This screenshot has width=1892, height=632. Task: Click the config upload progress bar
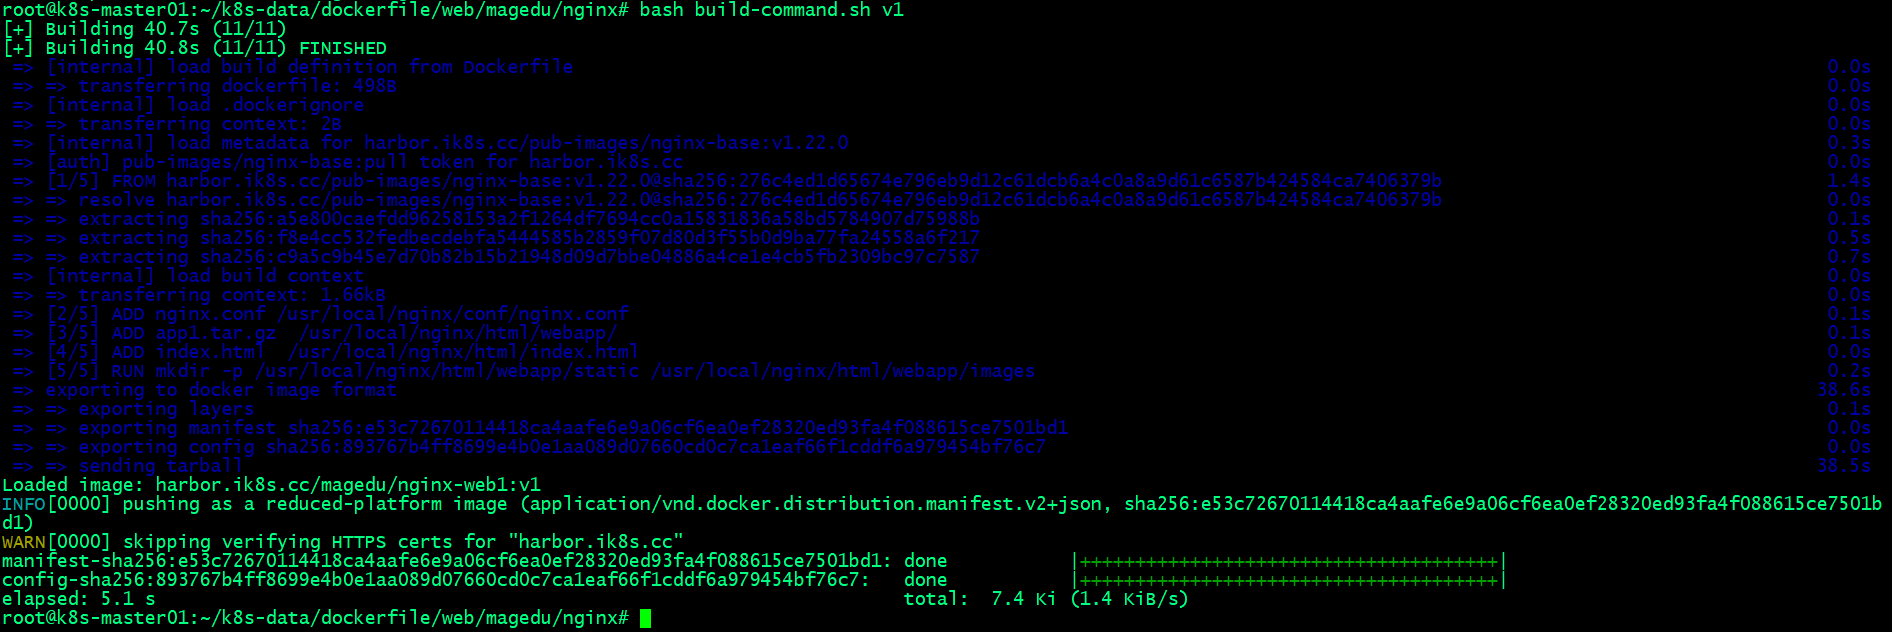(x=1288, y=581)
